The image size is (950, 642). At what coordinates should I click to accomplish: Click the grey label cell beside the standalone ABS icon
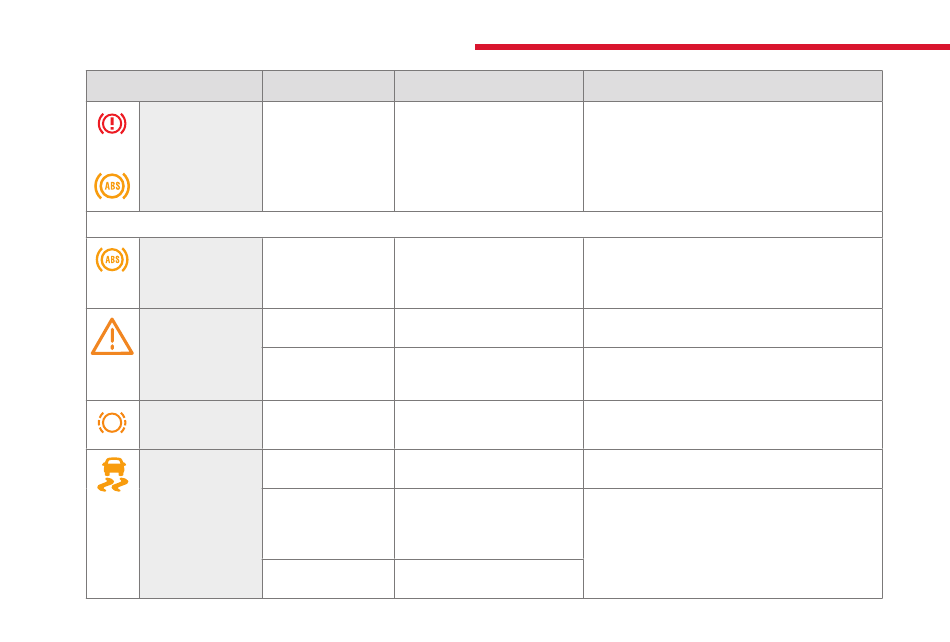[x=201, y=273]
